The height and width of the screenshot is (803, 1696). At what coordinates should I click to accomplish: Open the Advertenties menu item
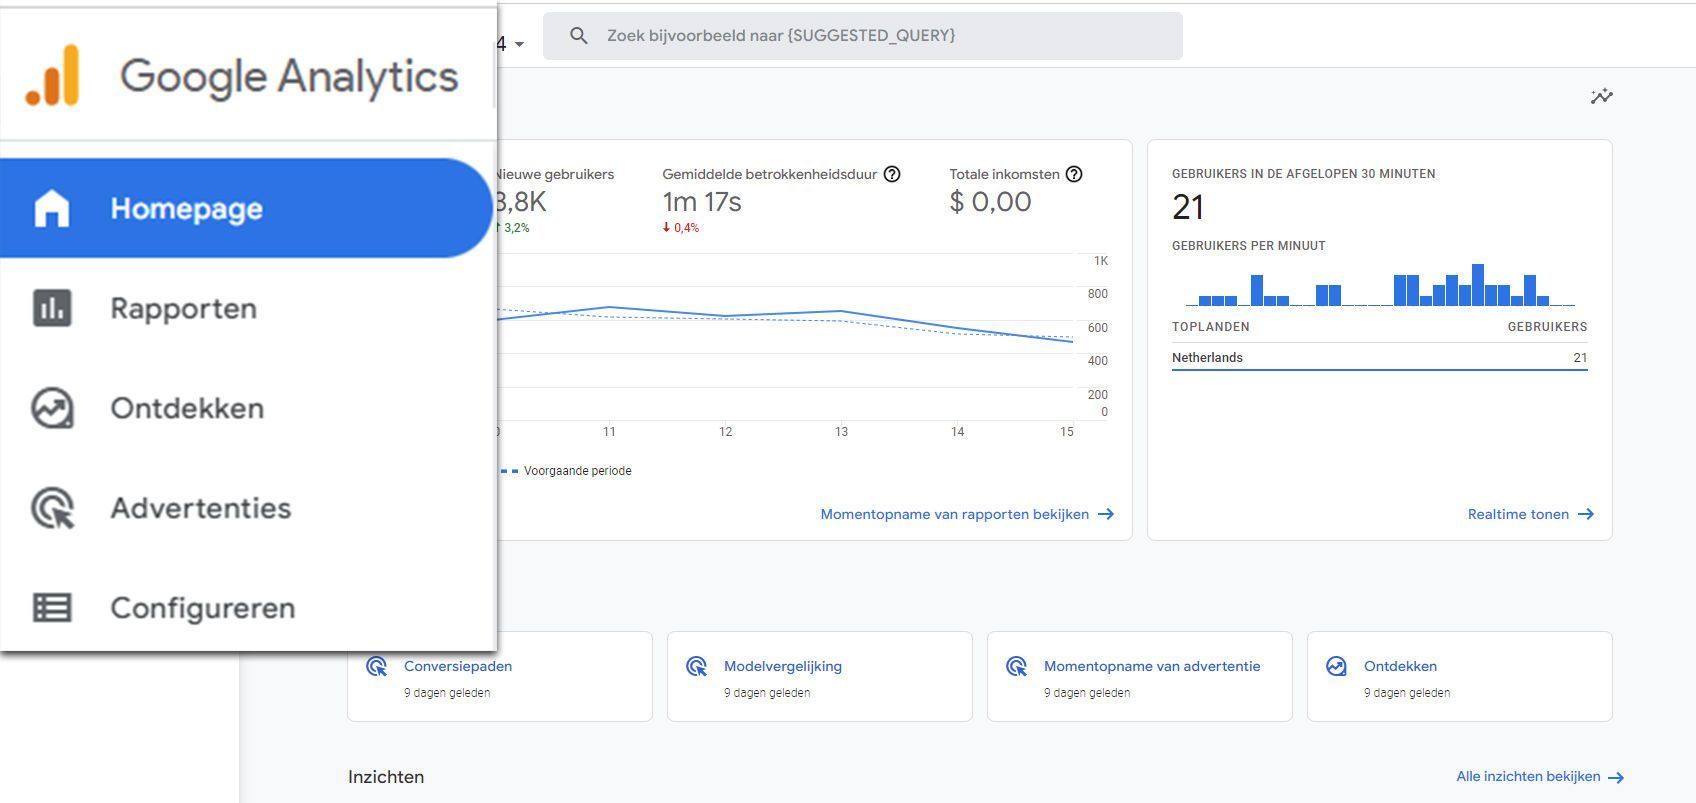pyautogui.click(x=246, y=508)
